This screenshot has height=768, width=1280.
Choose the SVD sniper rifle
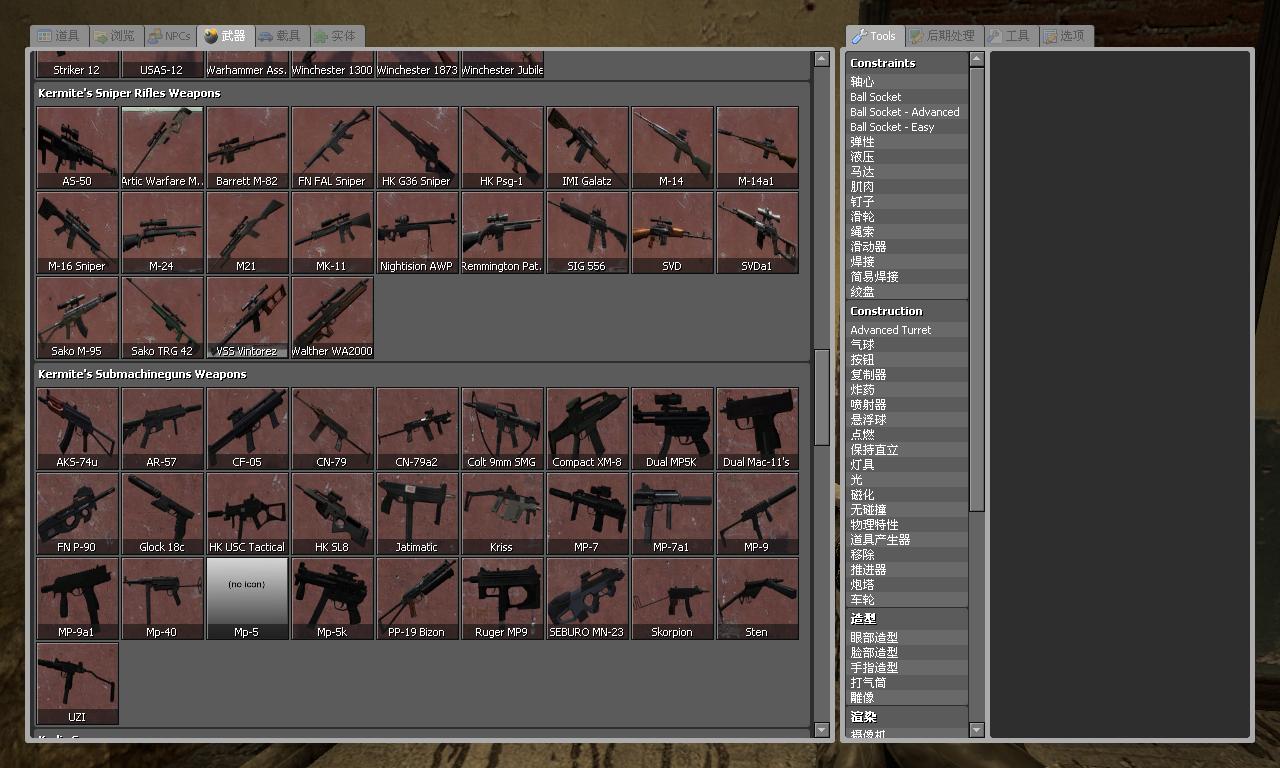[x=672, y=233]
